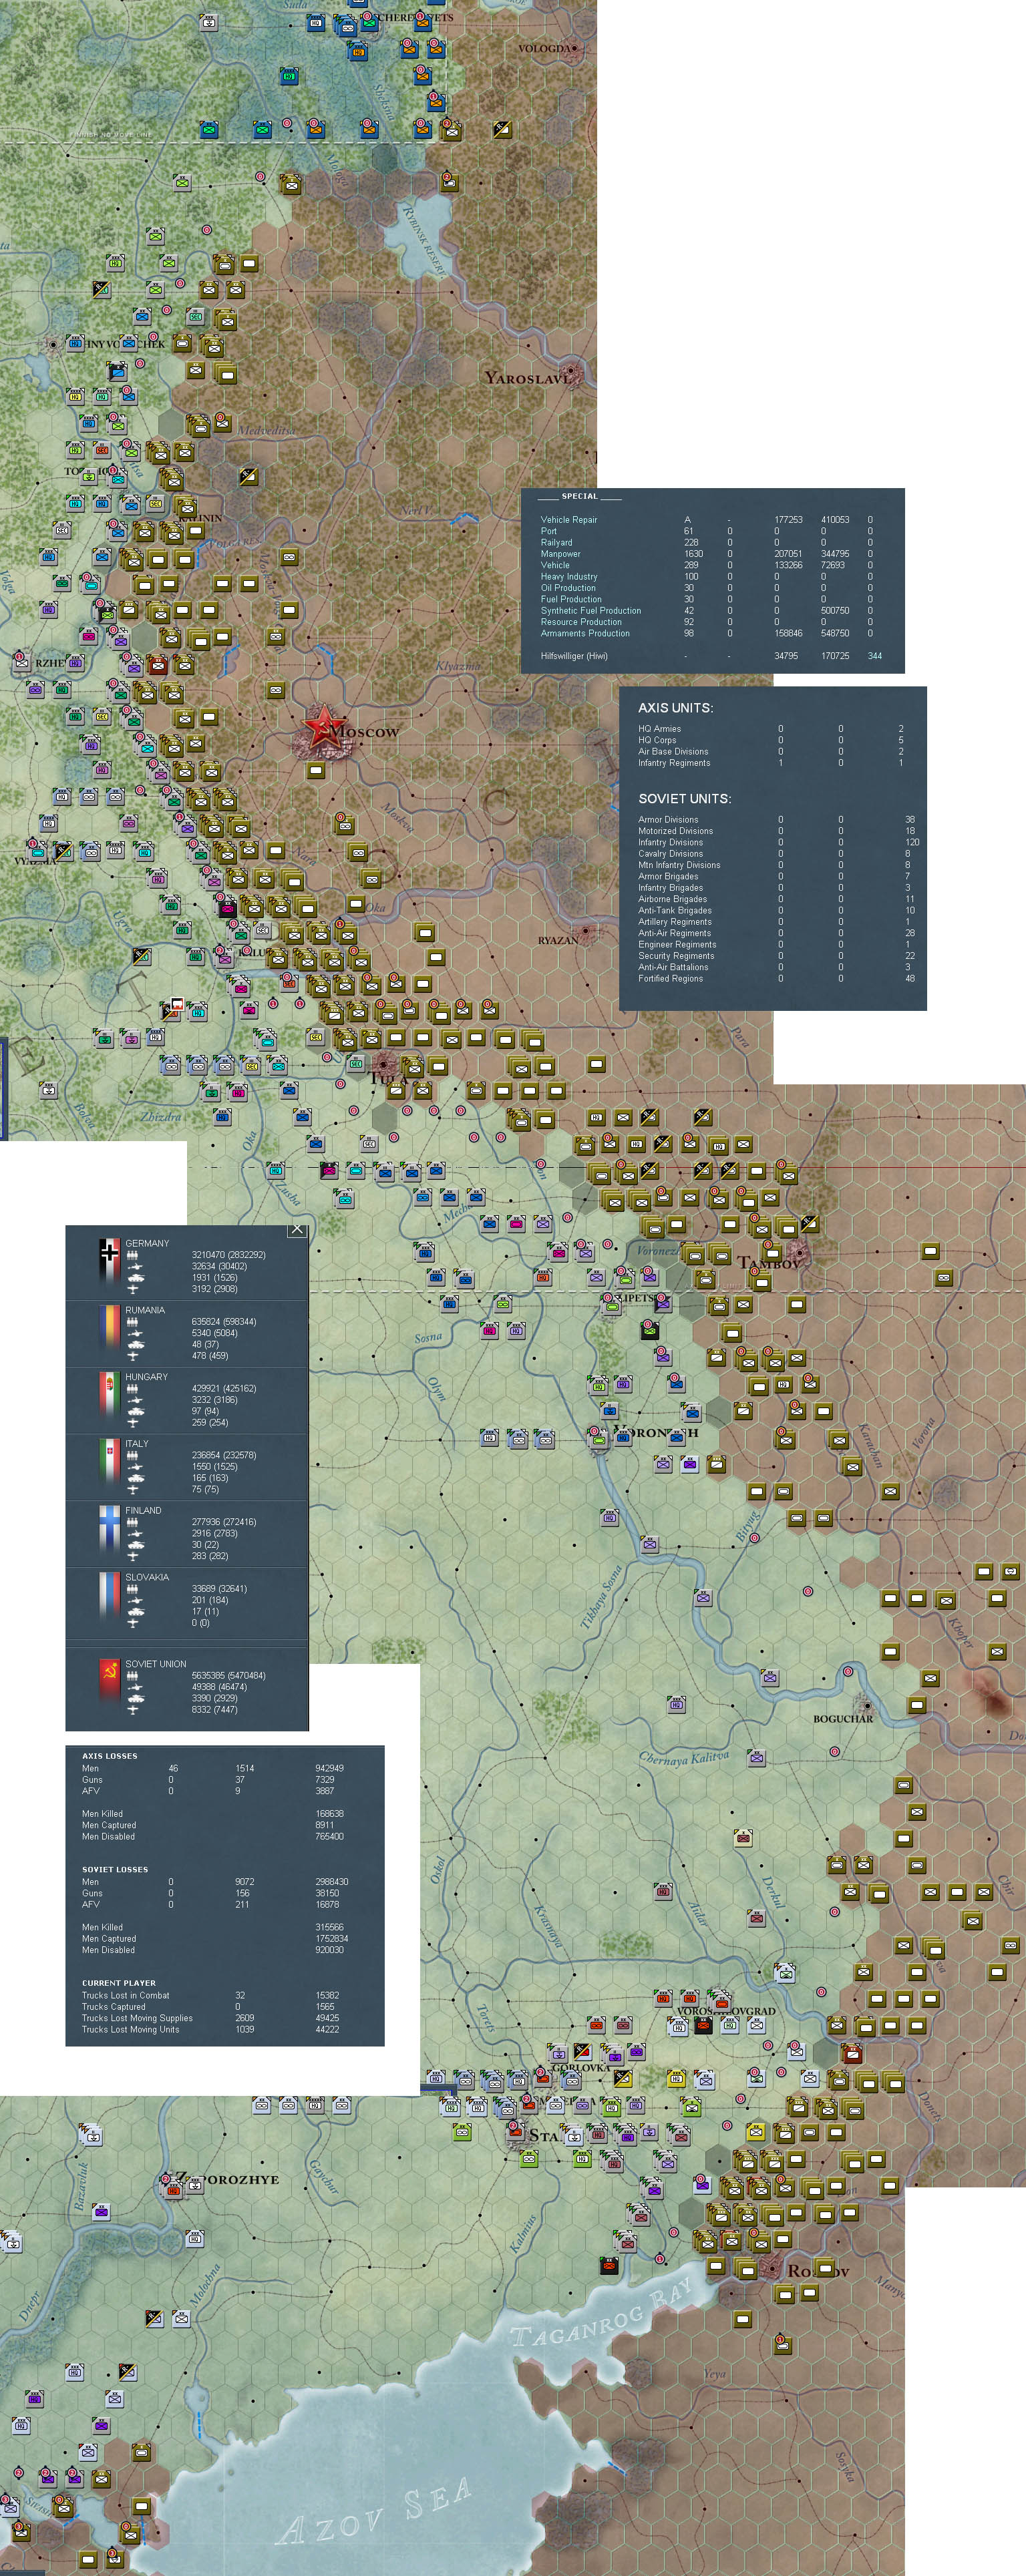The height and width of the screenshot is (2576, 1026).
Task: Click the Synthetic Fuel Production label
Action: point(591,611)
